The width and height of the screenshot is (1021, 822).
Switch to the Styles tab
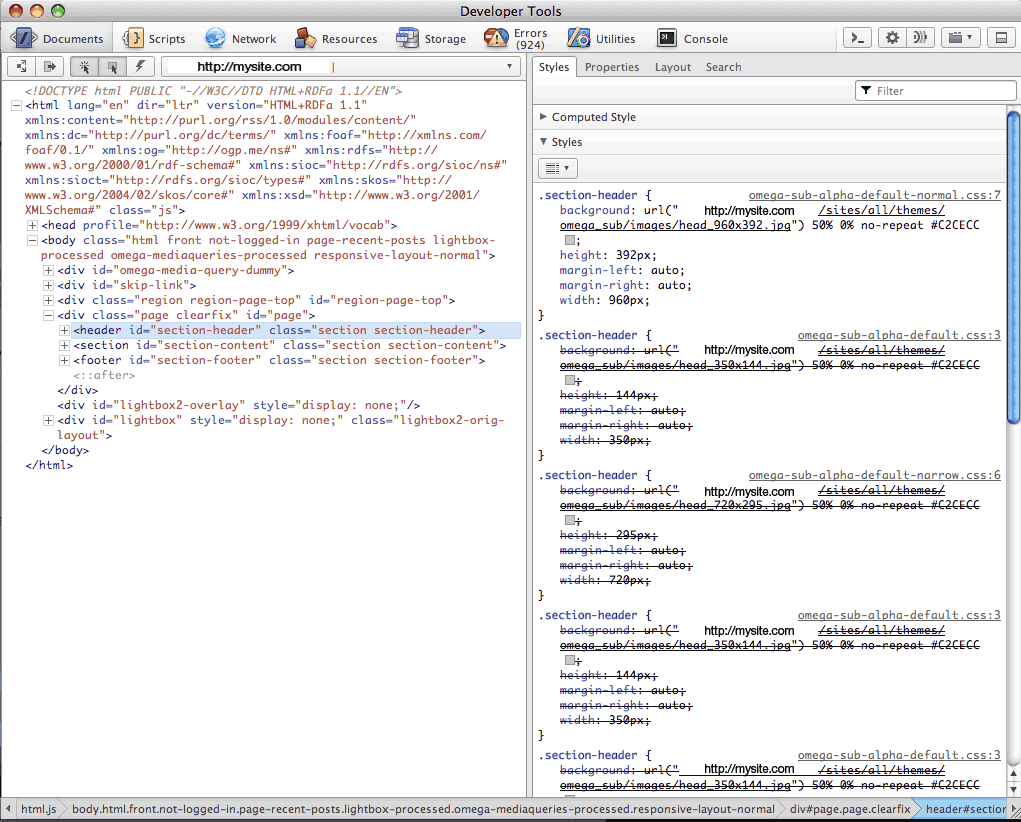pos(554,67)
